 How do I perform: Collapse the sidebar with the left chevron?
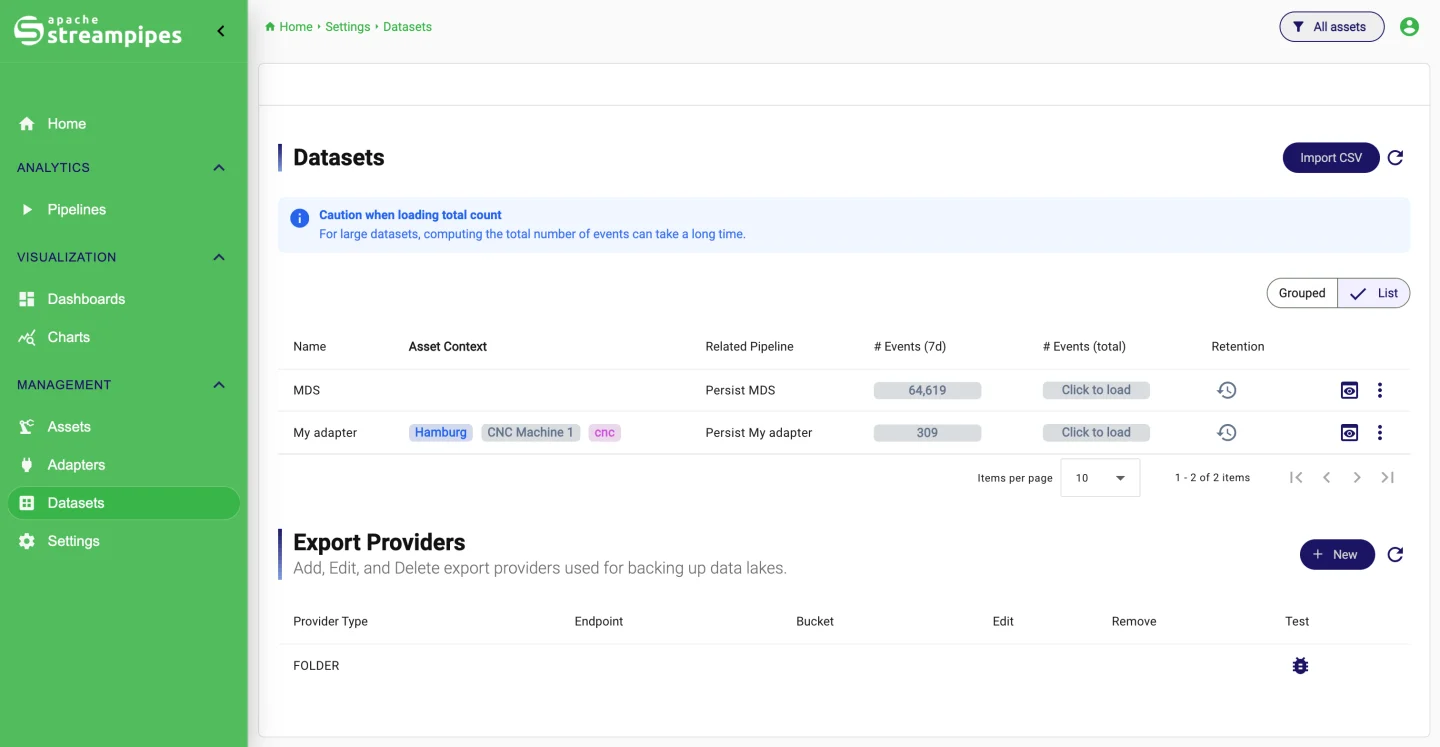pos(221,31)
